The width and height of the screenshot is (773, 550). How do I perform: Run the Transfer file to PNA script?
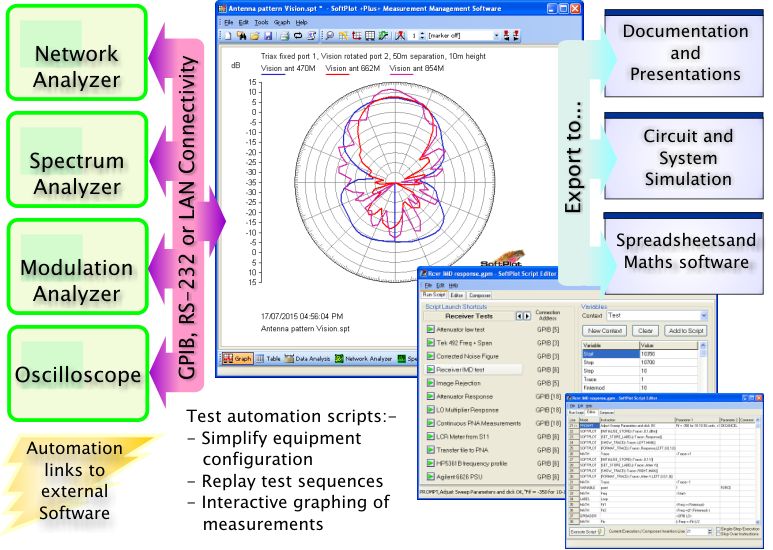pyautogui.click(x=430, y=450)
